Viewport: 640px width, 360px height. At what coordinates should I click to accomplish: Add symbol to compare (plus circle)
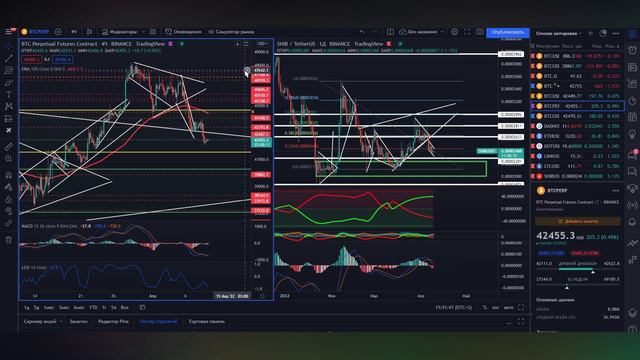(58, 31)
